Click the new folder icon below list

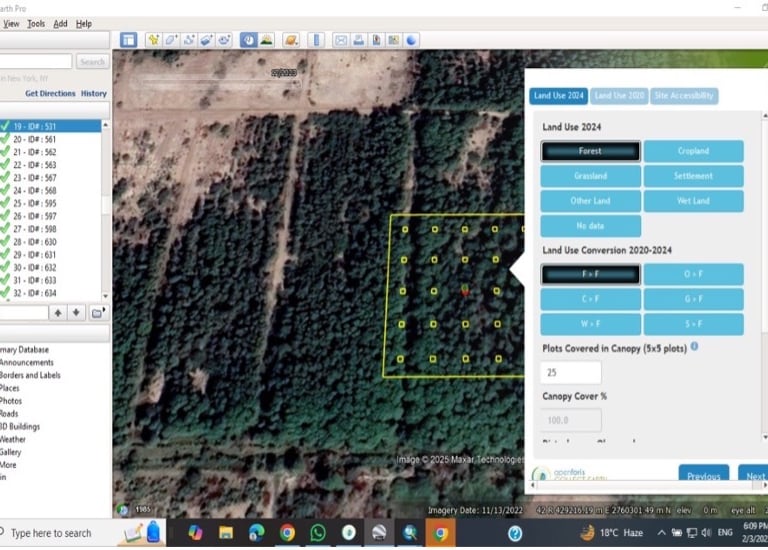coord(98,312)
